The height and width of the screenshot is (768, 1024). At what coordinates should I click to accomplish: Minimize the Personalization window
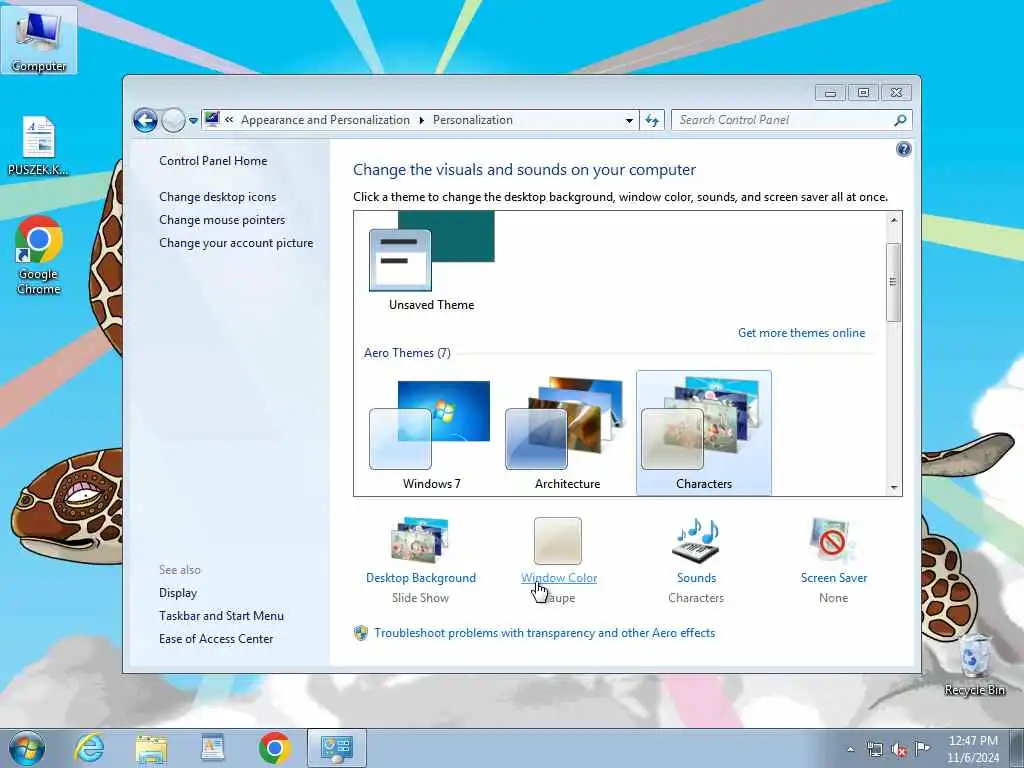pos(830,93)
